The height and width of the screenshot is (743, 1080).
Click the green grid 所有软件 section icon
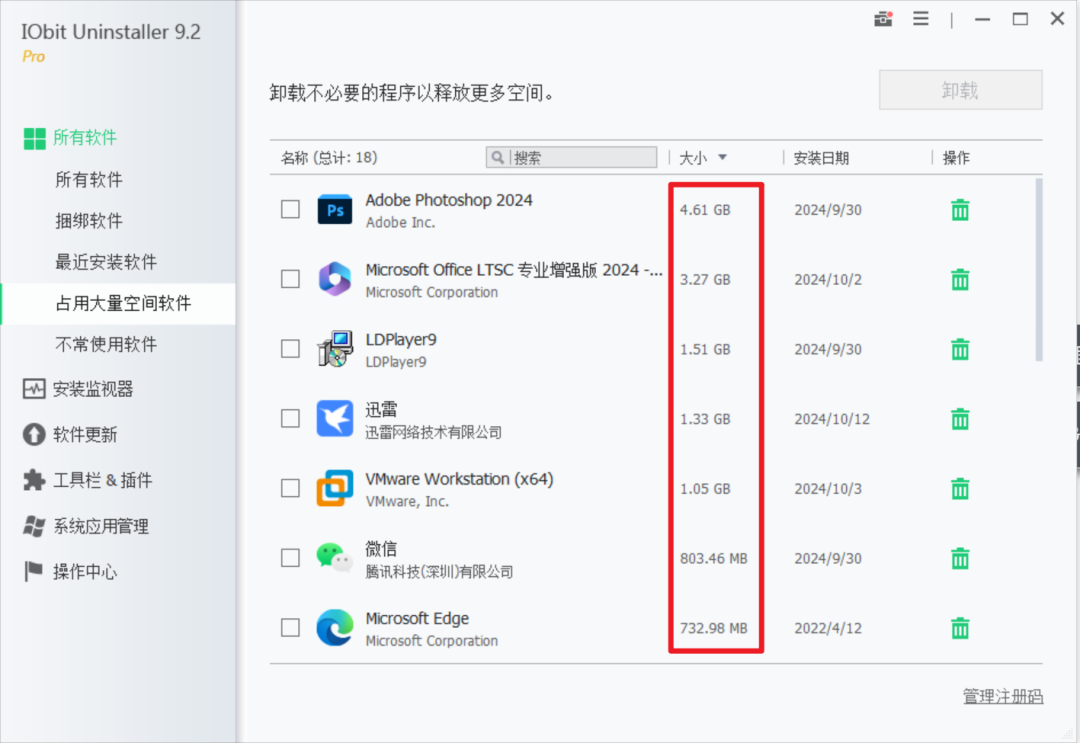34,138
